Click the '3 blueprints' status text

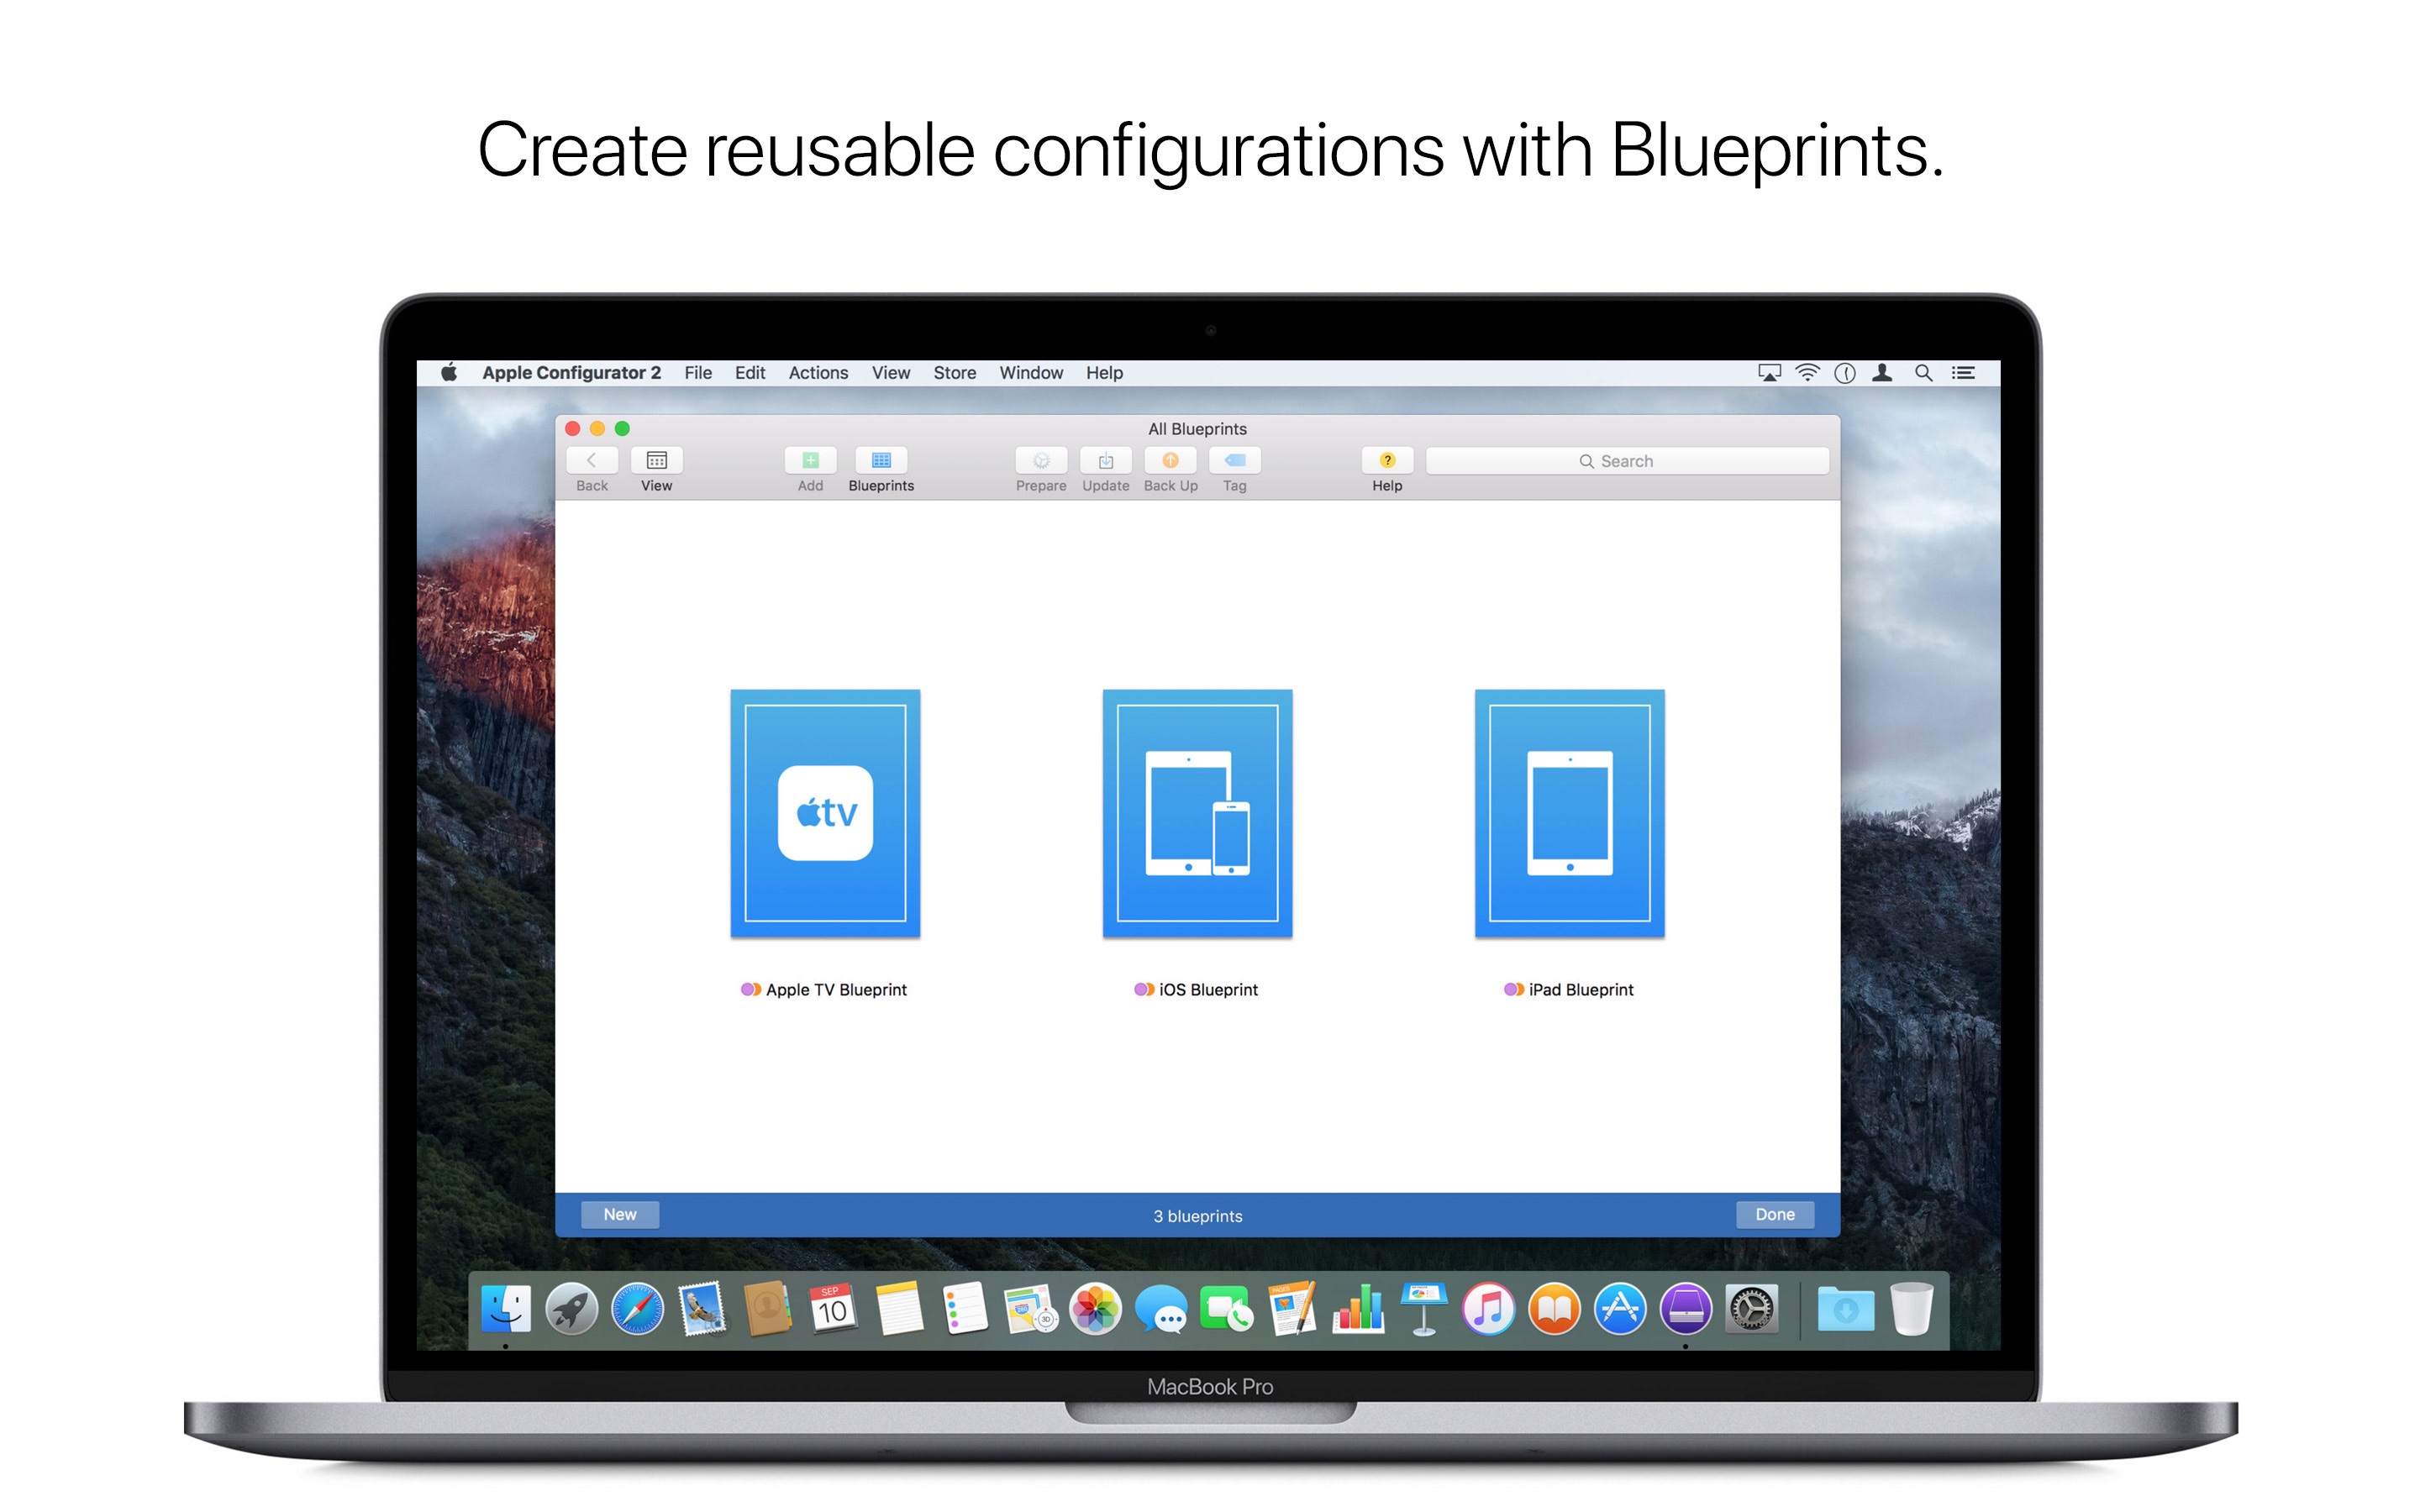pos(1198,1216)
